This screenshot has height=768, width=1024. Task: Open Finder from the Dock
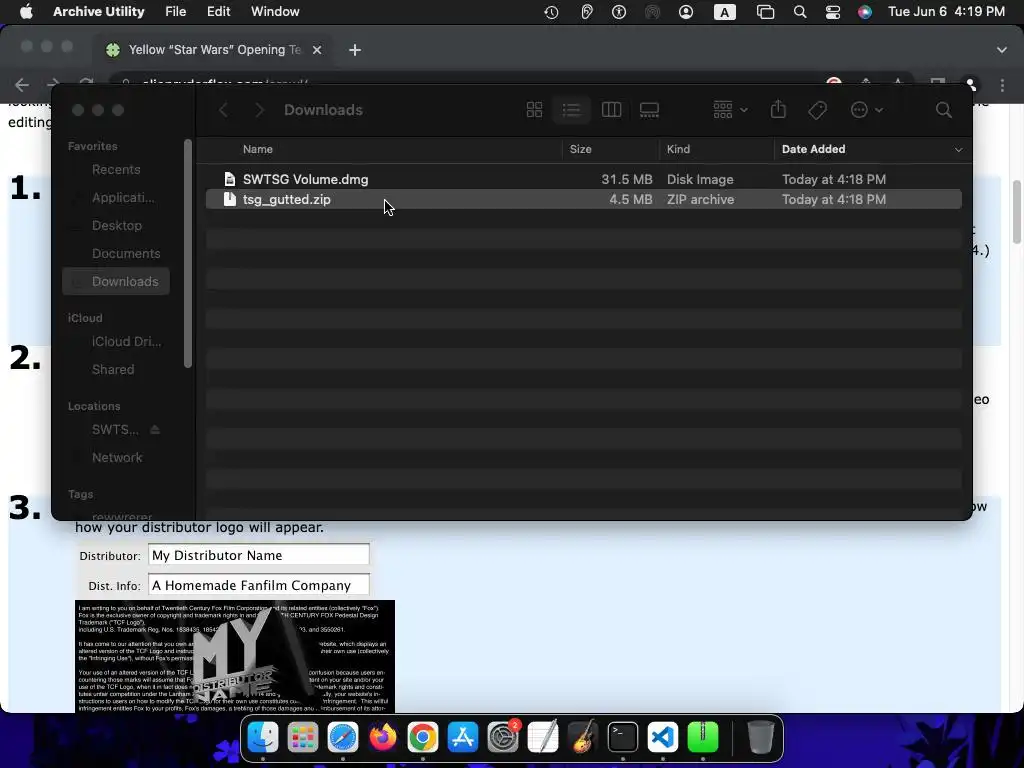pos(263,737)
